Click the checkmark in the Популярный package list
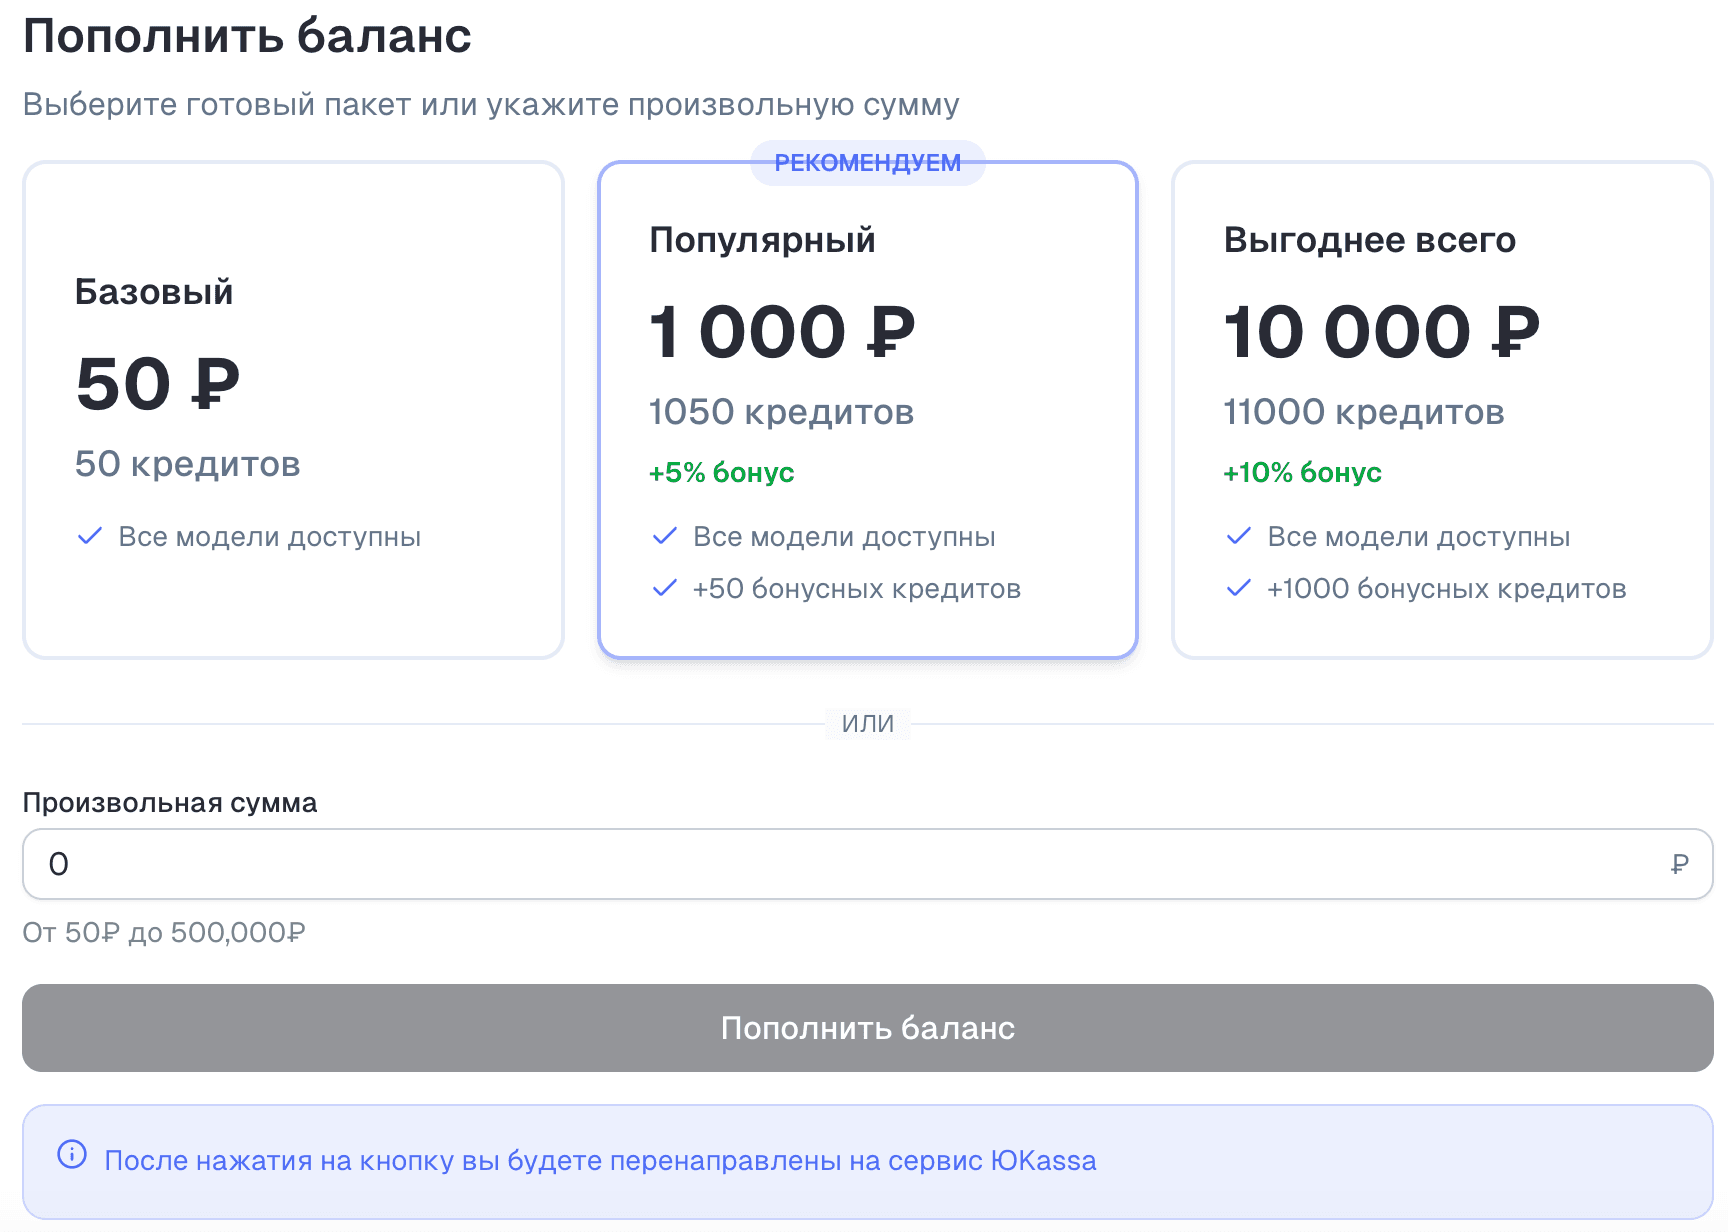Image resolution: width=1728 pixels, height=1232 pixels. tap(664, 536)
